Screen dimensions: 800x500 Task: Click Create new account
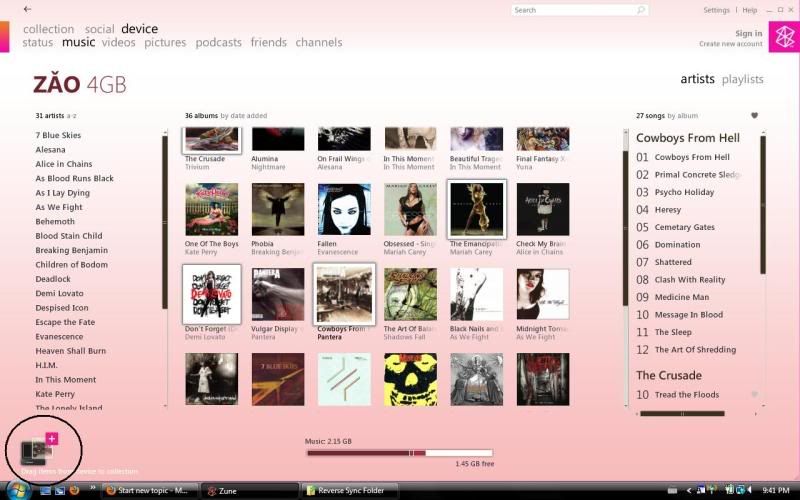(x=731, y=44)
